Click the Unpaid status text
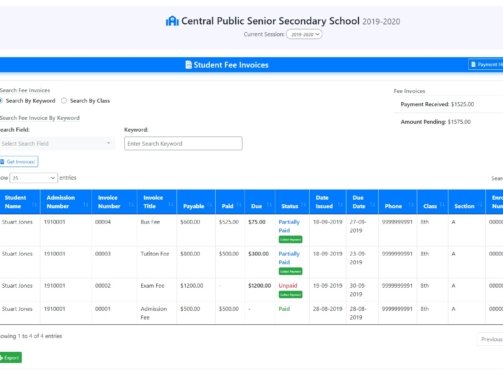Viewport: 503px width, 378px height. [x=288, y=286]
